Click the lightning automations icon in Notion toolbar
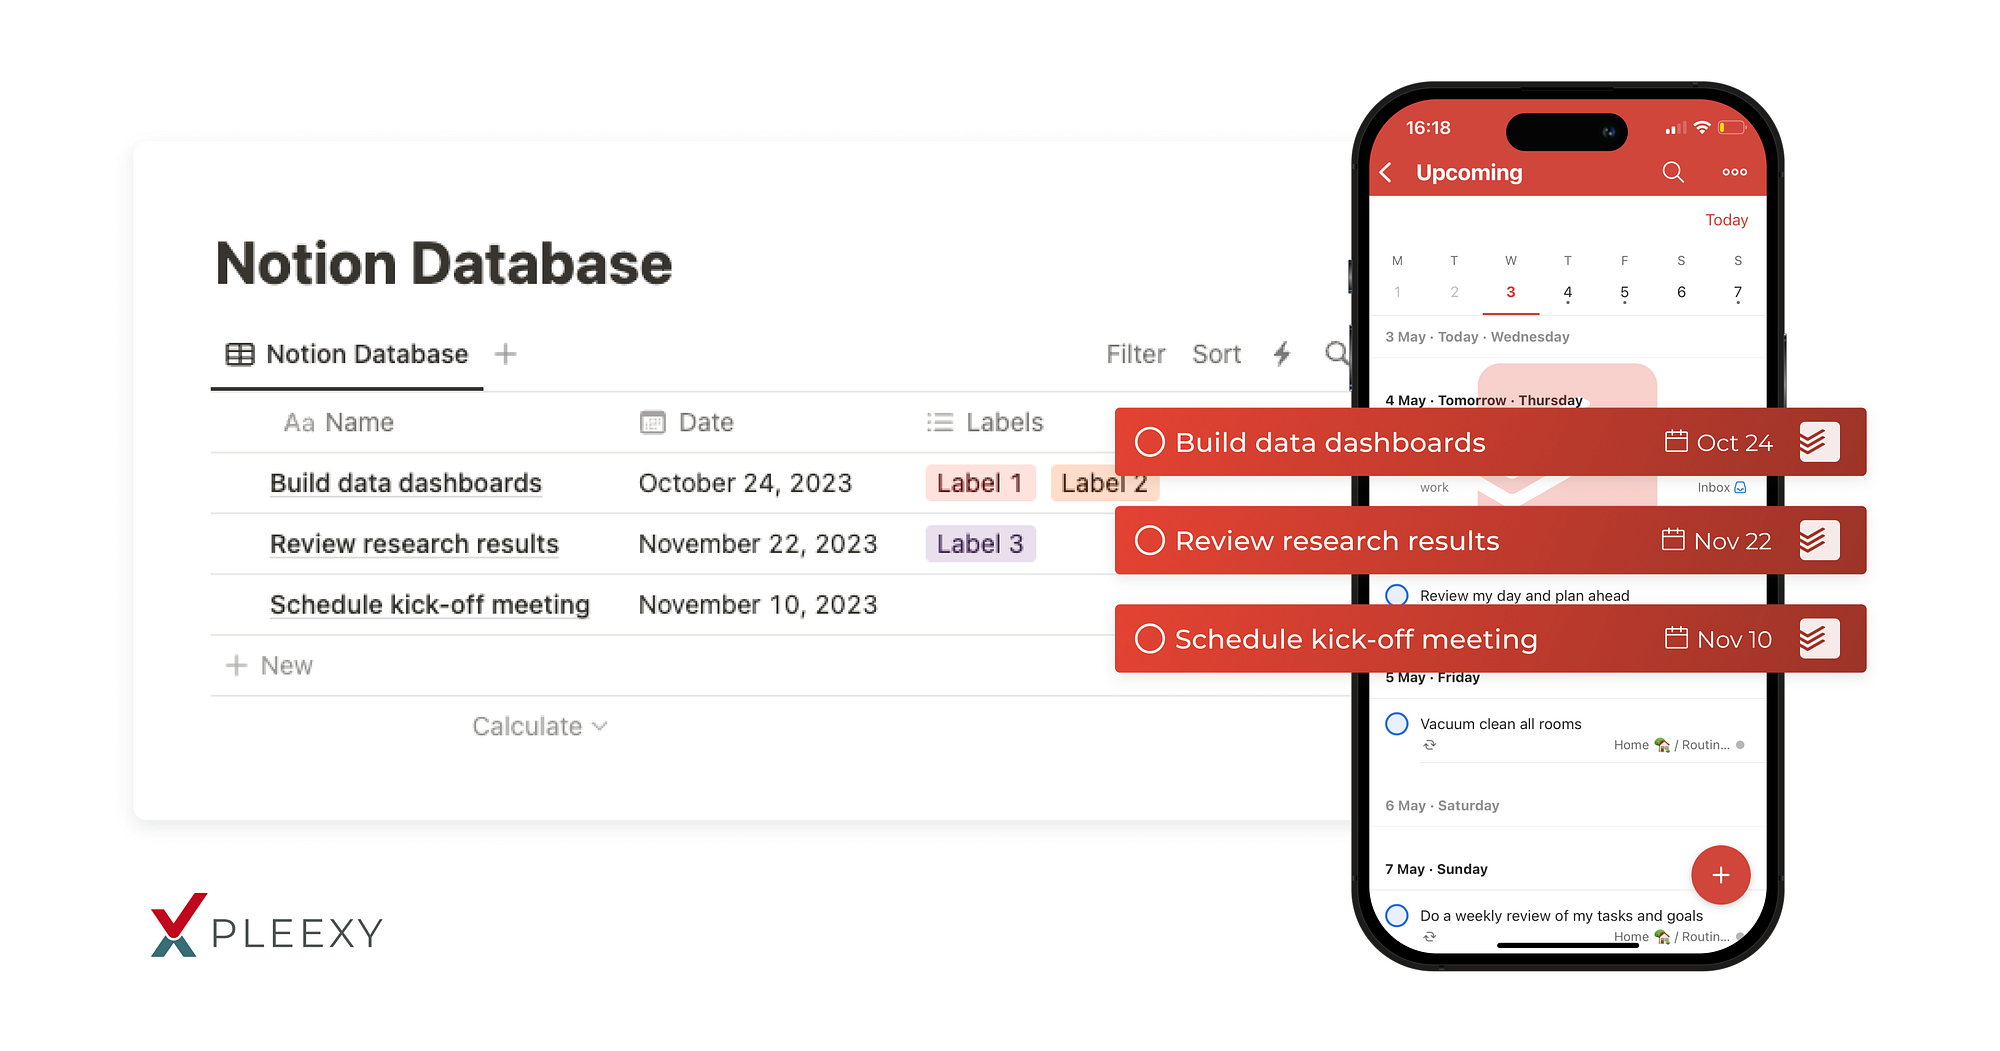The width and height of the screenshot is (2000, 1051). point(1281,354)
